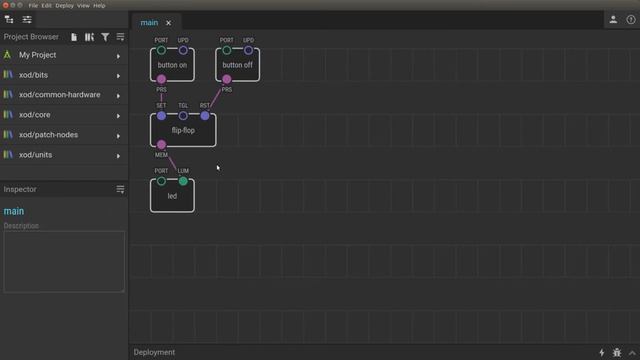640x360 pixels.
Task: Open Inspector panel options menu
Action: (120, 189)
